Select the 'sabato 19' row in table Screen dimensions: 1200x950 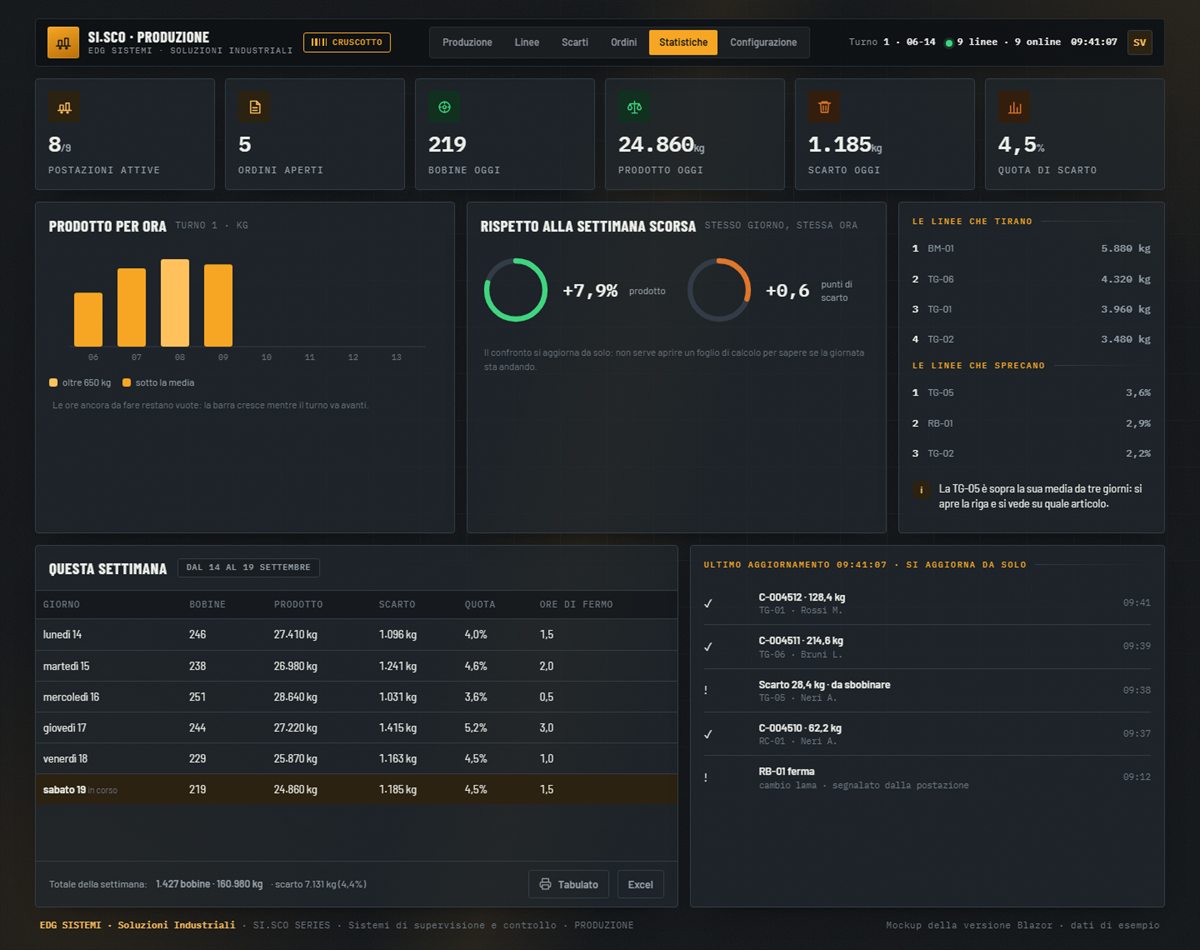pos(357,789)
